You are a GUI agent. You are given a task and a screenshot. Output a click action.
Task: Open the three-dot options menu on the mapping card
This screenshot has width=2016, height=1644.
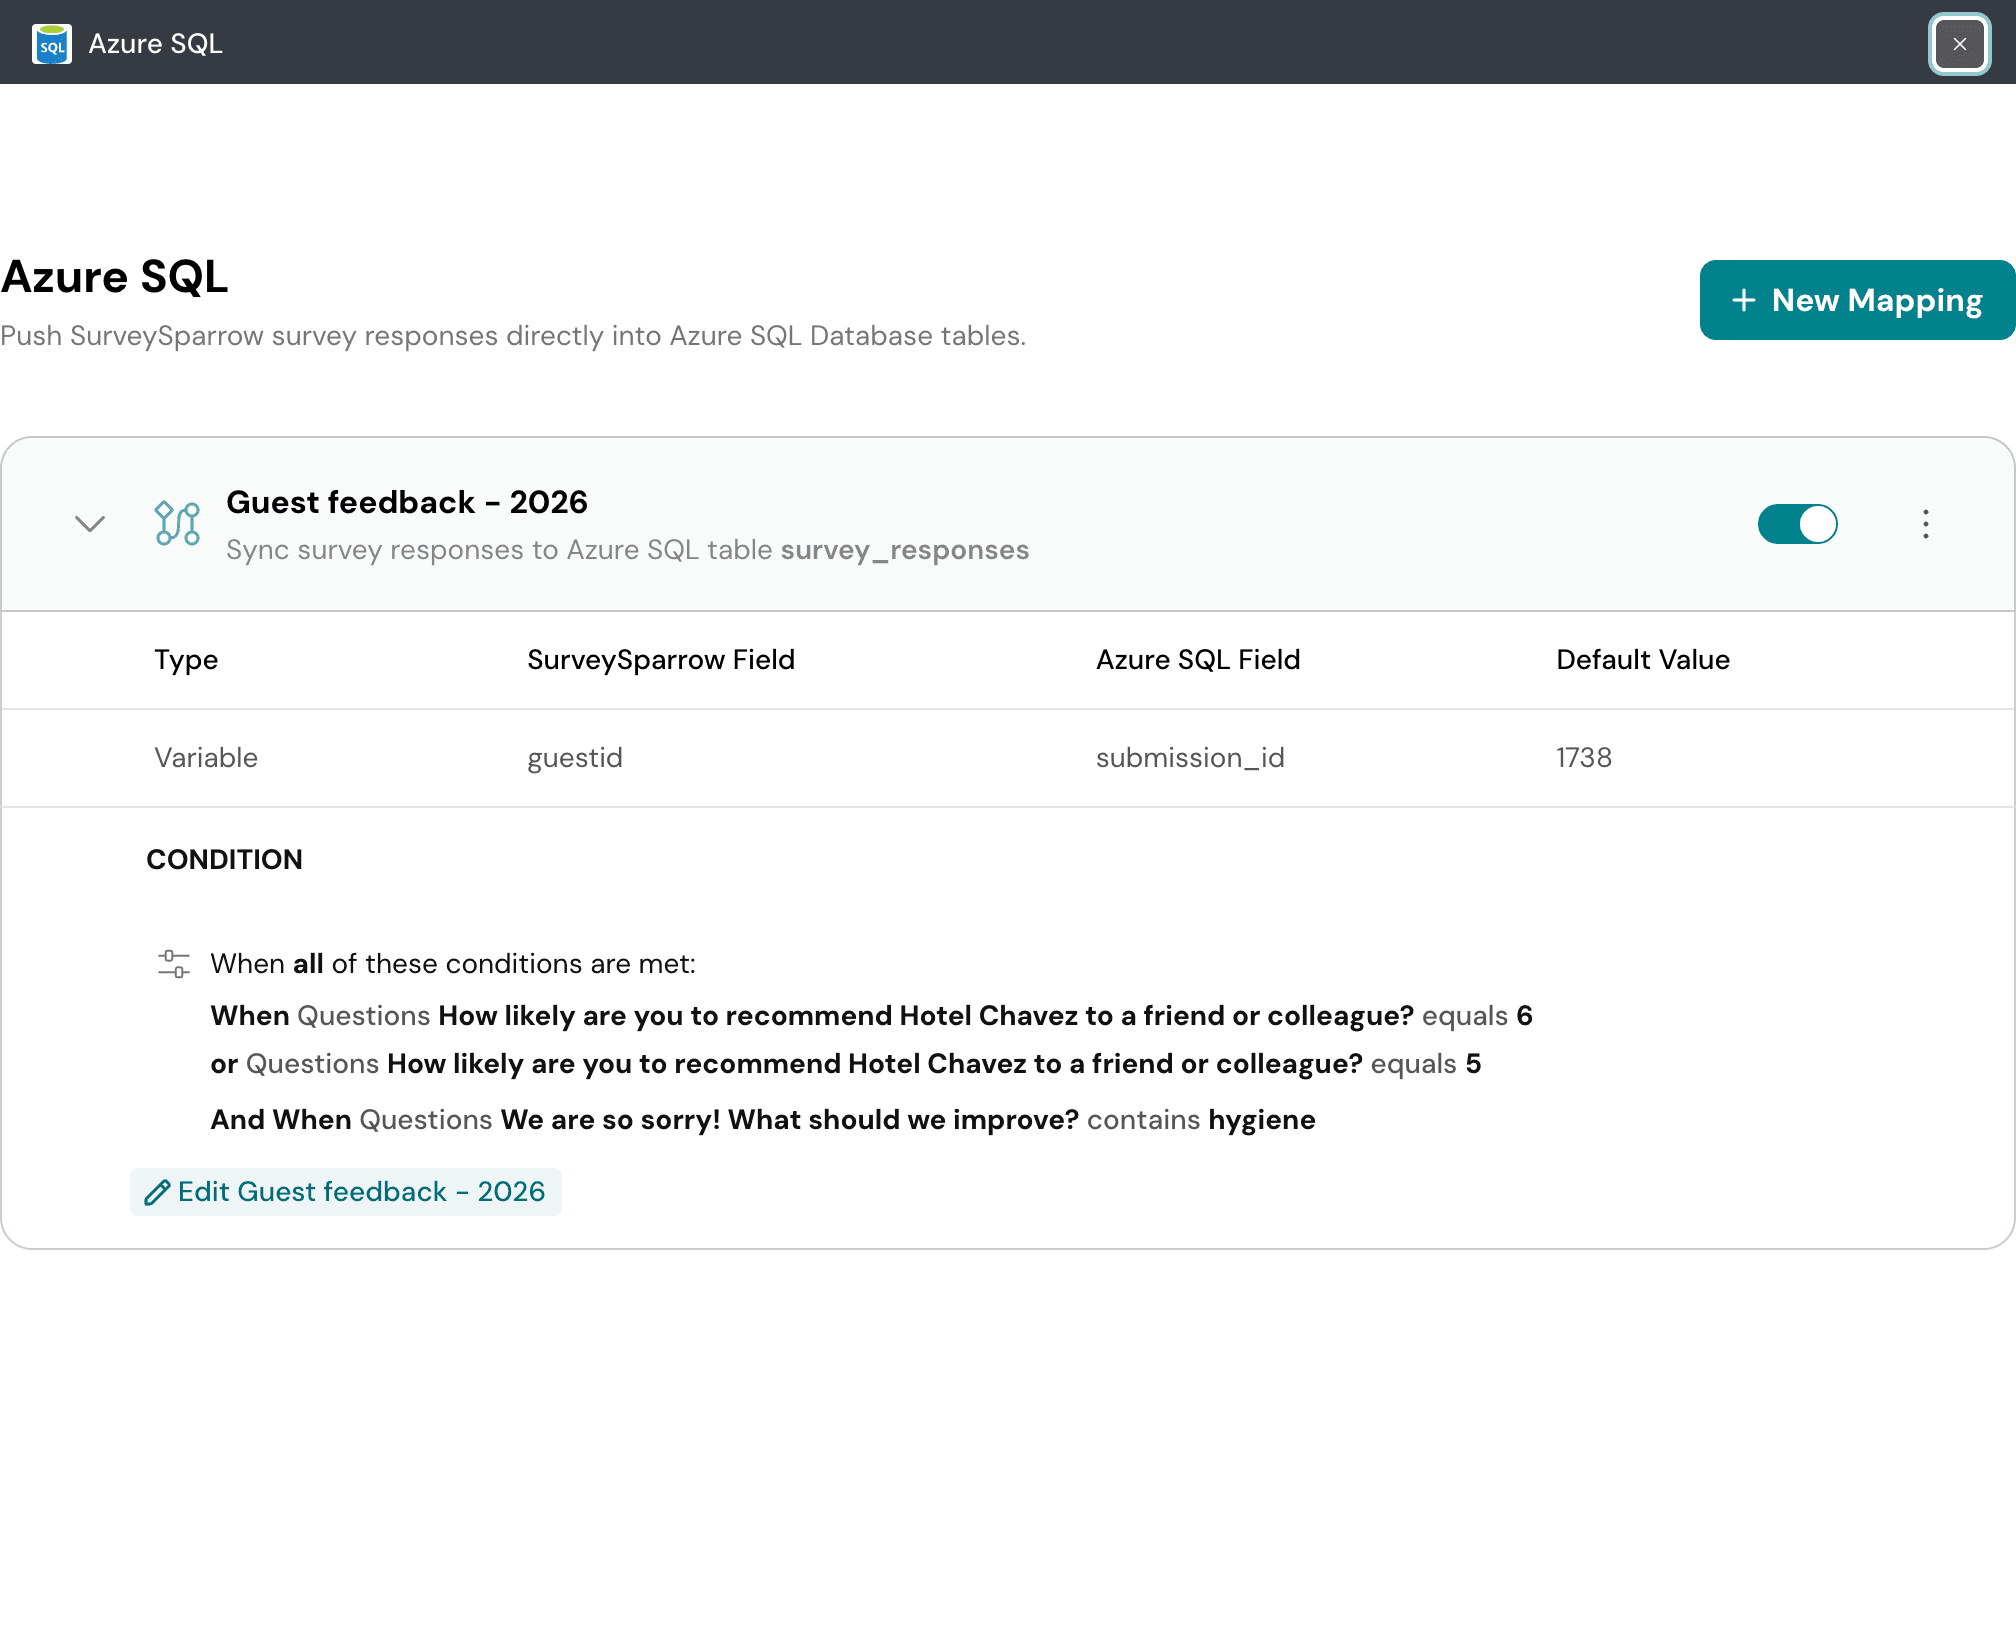[x=1925, y=523]
